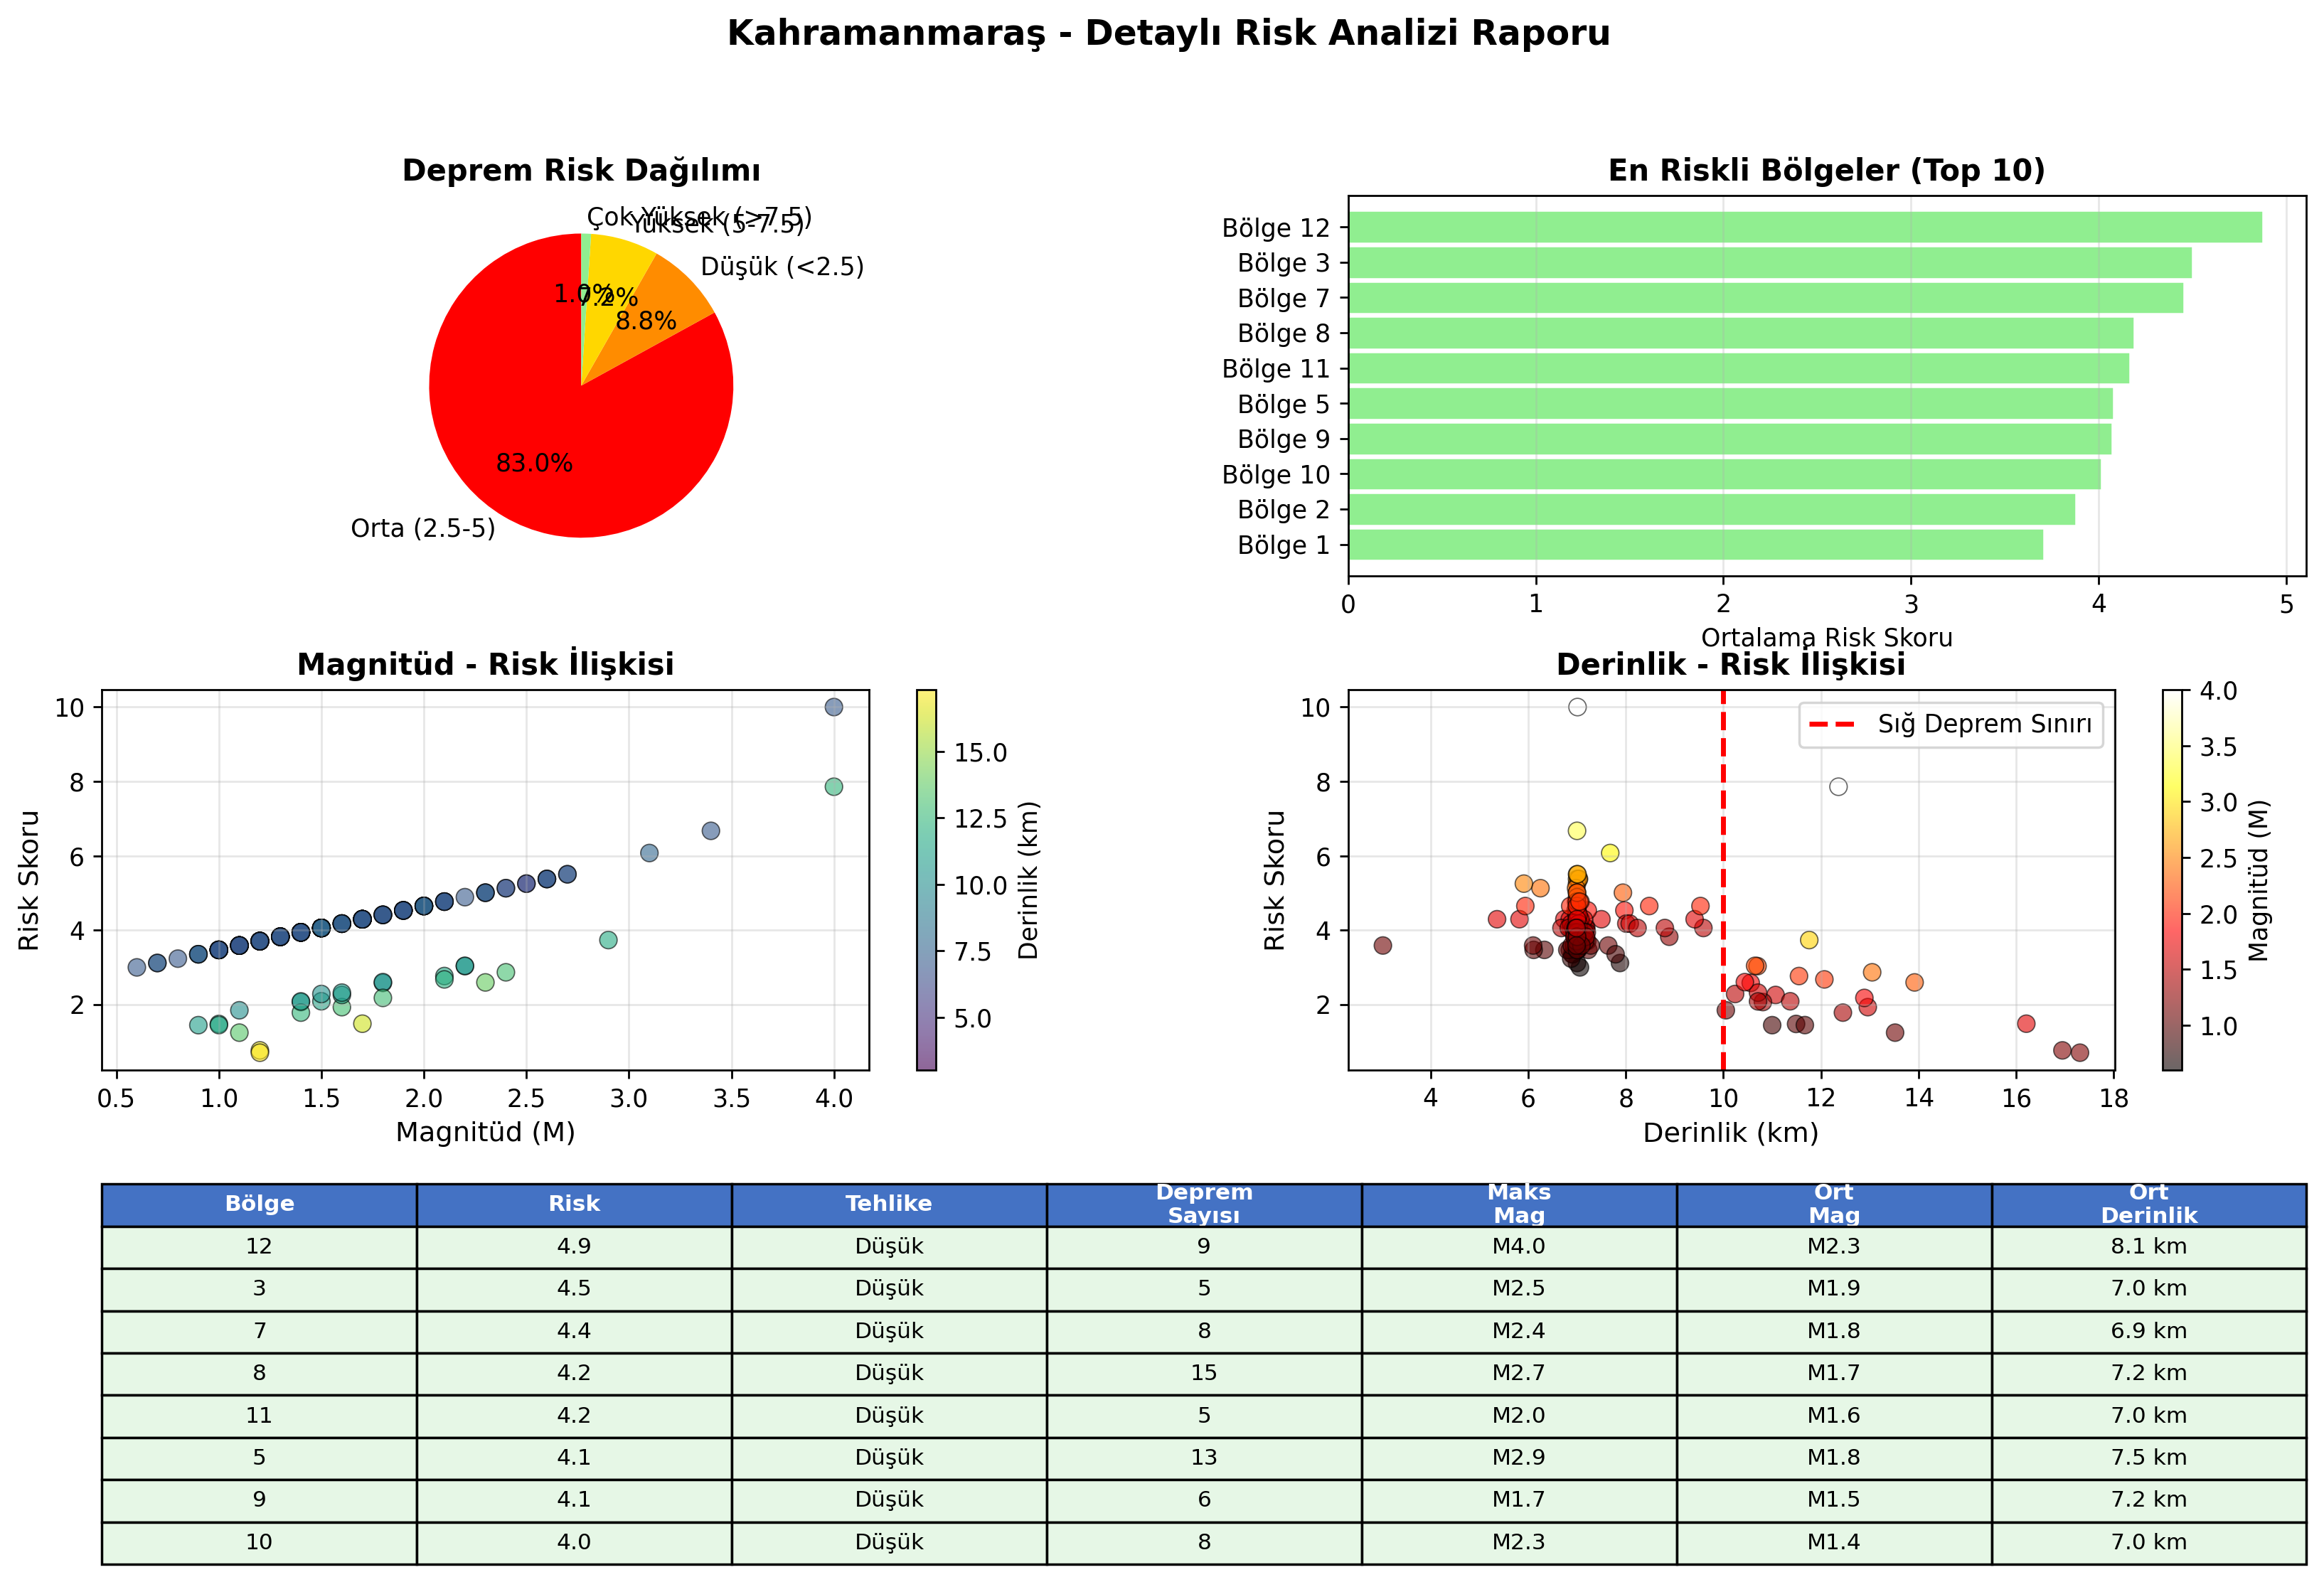The image size is (2324, 1582).
Task: Select the Orta (2.5-5) pie label
Action: point(423,528)
